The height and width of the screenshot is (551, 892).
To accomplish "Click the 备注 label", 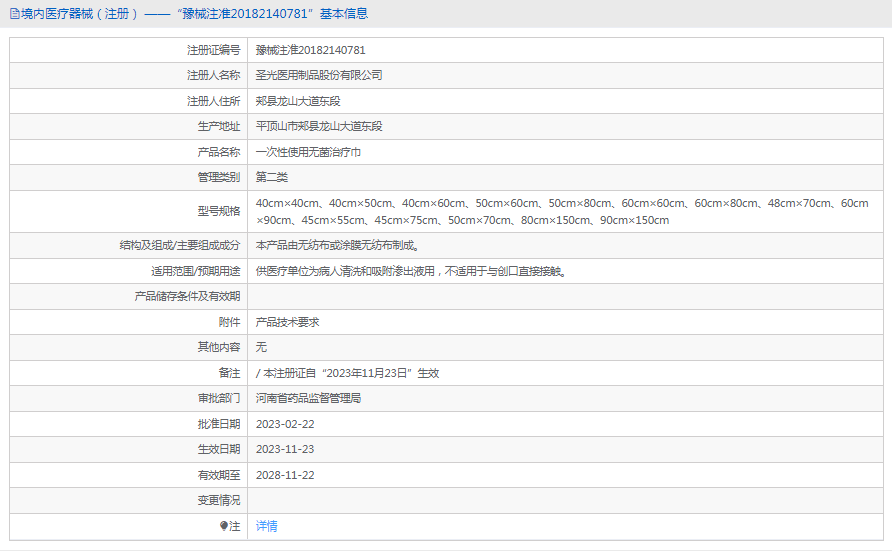I will (229, 373).
